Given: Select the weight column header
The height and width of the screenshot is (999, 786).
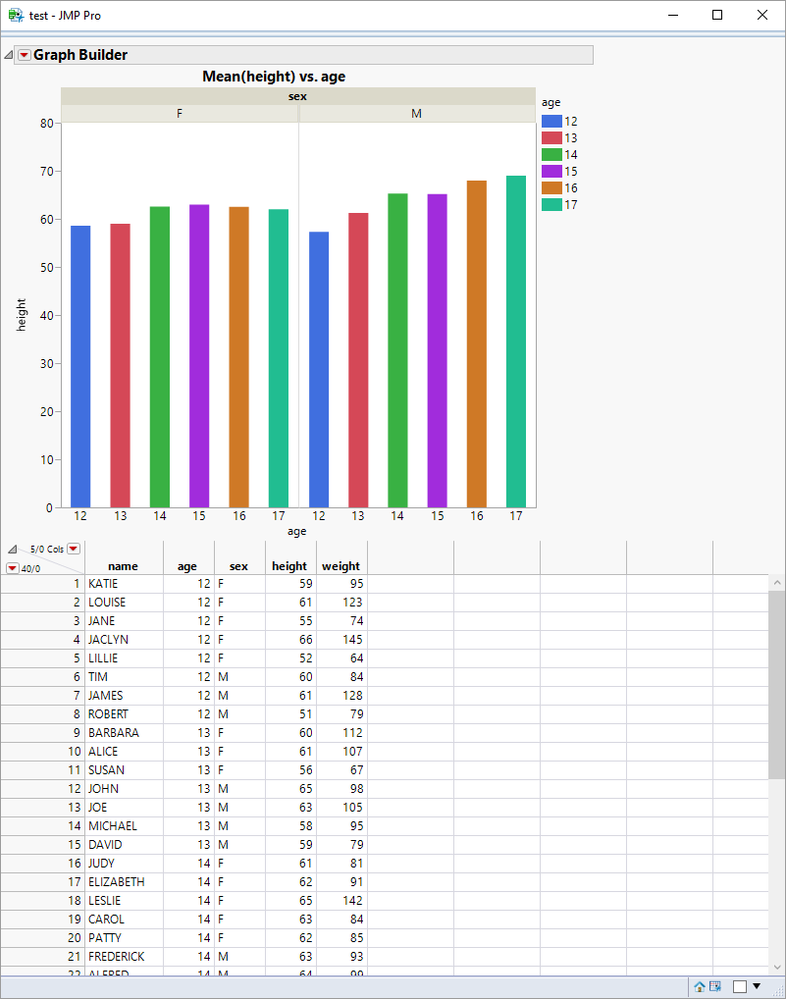Looking at the screenshot, I should (341, 566).
